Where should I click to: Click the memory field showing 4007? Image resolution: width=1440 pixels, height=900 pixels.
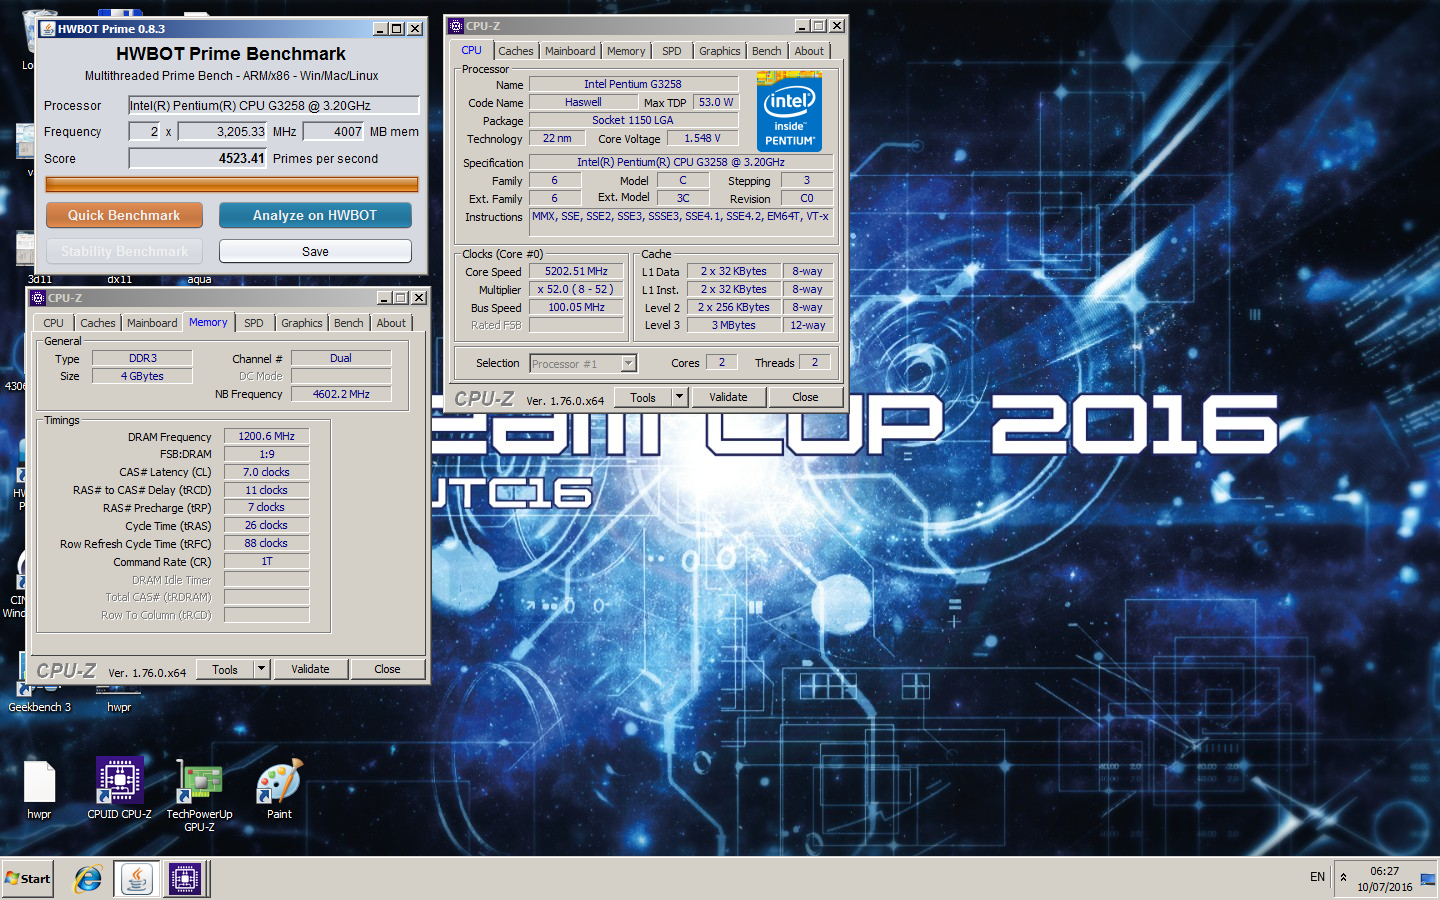pos(333,131)
